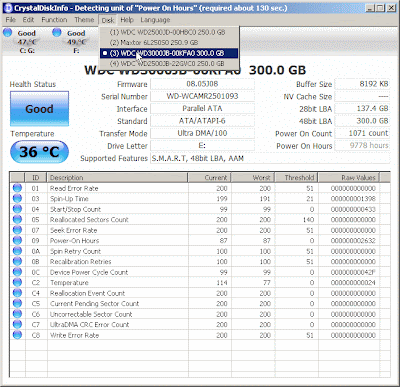400x387 pixels.
Task: Click the Supported Features field
Action: point(270,158)
